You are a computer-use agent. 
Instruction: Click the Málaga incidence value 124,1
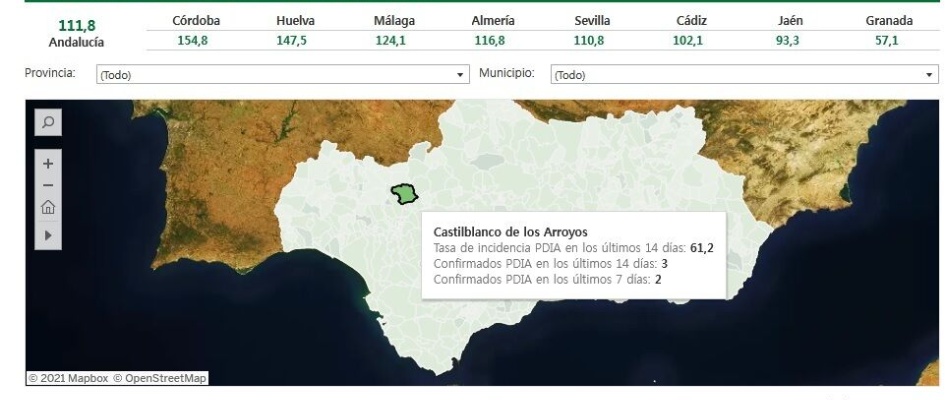click(394, 41)
